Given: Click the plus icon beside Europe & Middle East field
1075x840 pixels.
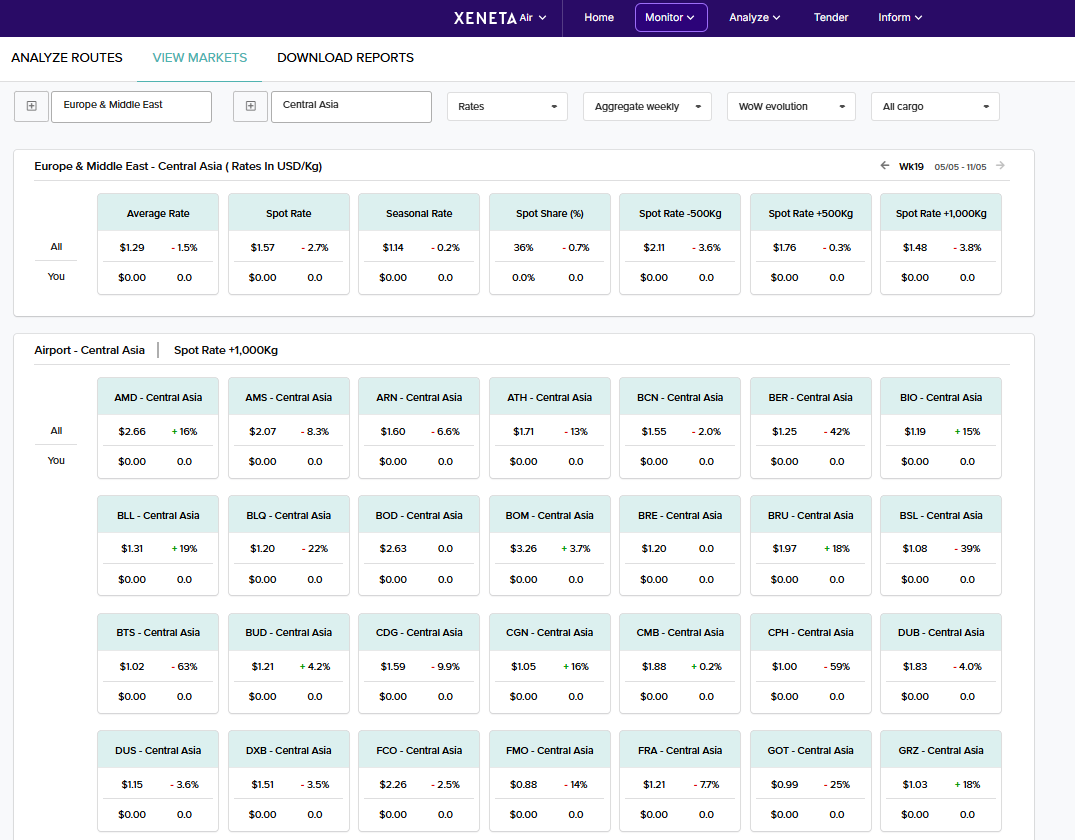Looking at the screenshot, I should pyautogui.click(x=31, y=106).
